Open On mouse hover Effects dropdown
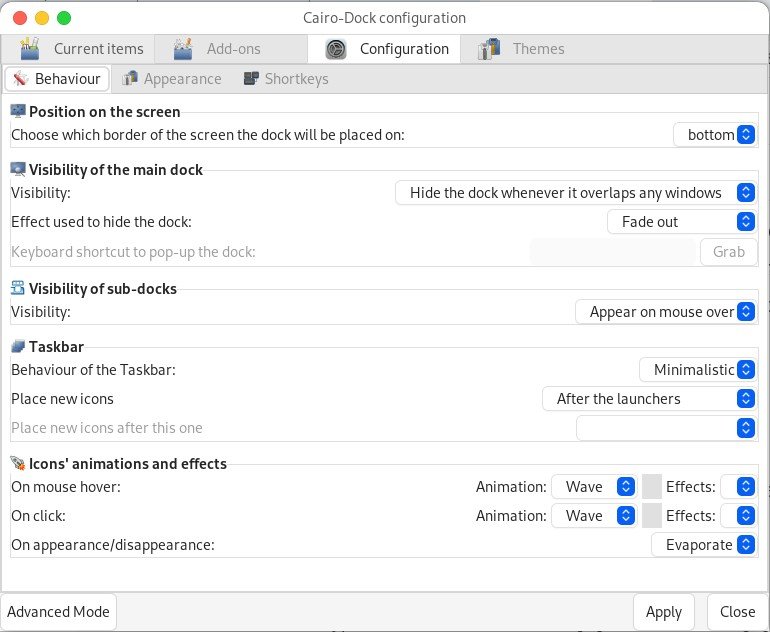Screen dimensions: 770x632 pyautogui.click(x=738, y=486)
